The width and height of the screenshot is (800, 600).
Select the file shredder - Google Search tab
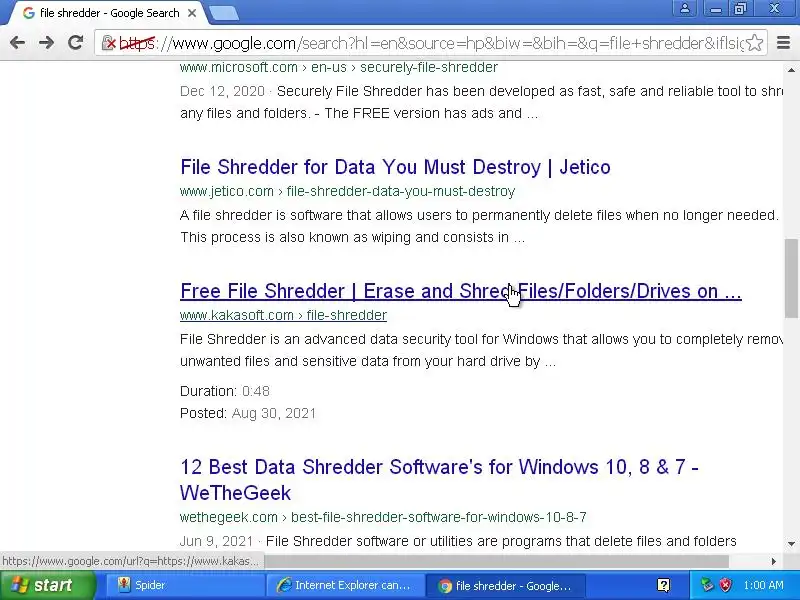(x=109, y=13)
